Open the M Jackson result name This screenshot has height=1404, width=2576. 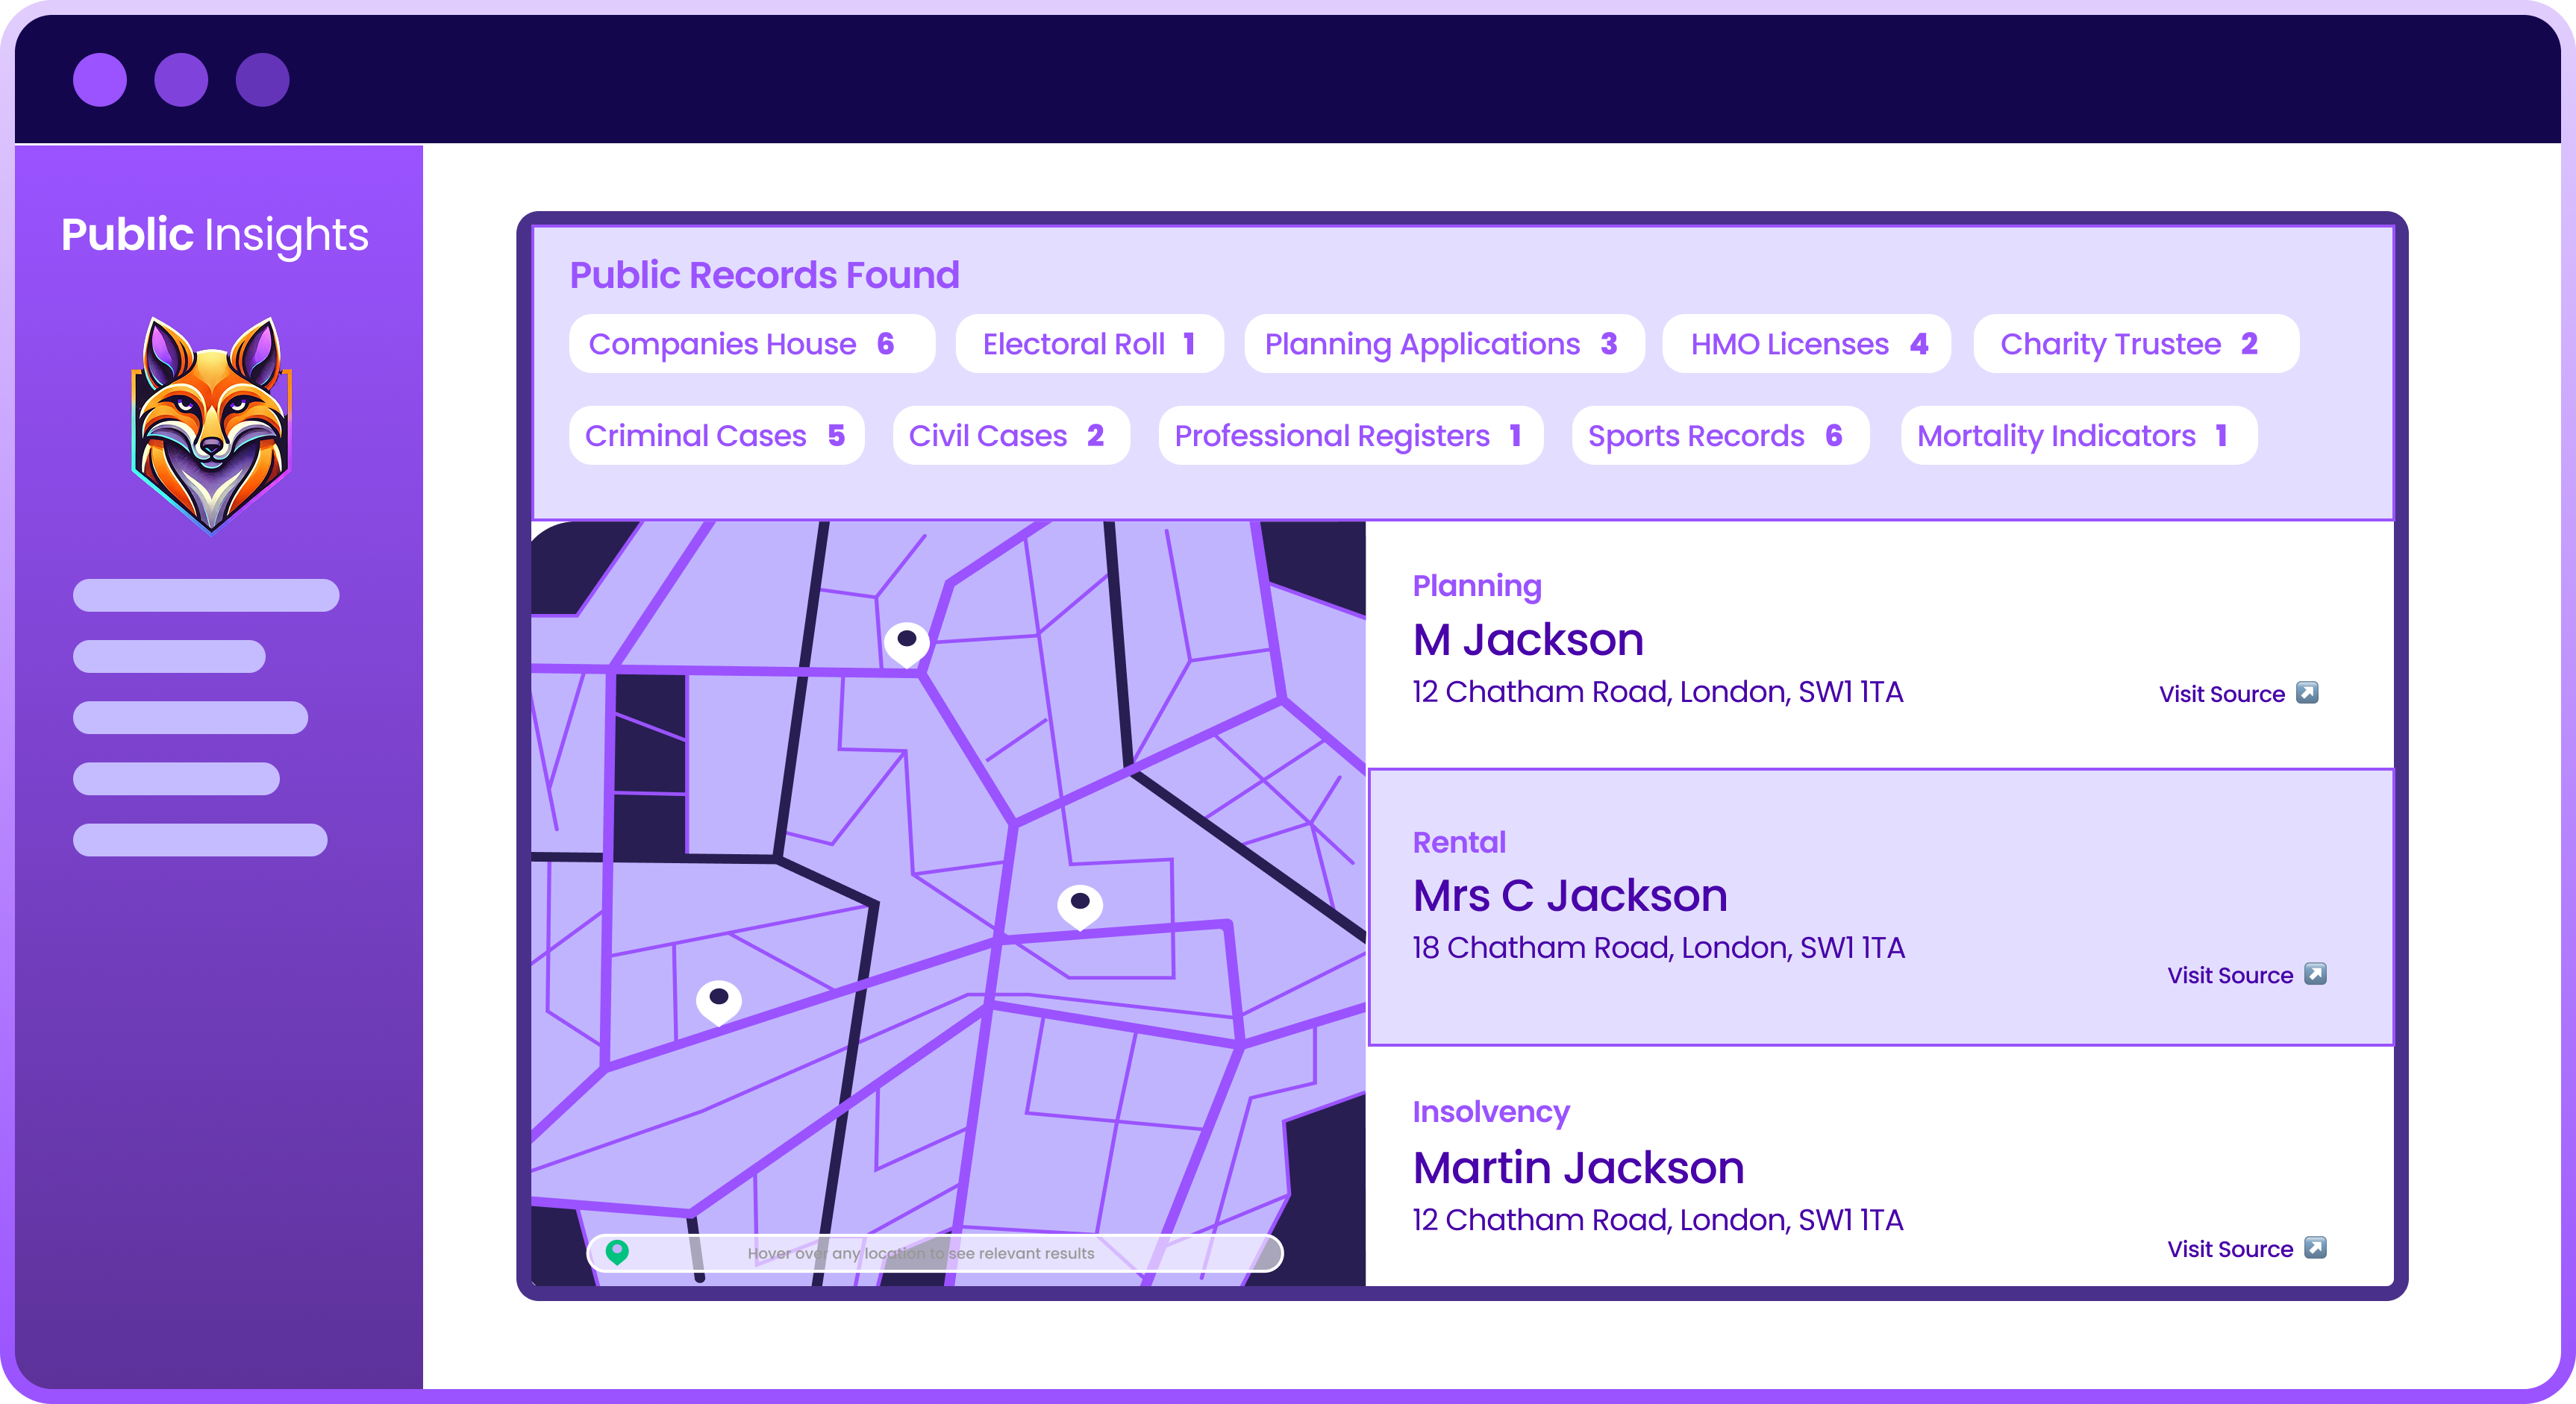pyautogui.click(x=1528, y=639)
